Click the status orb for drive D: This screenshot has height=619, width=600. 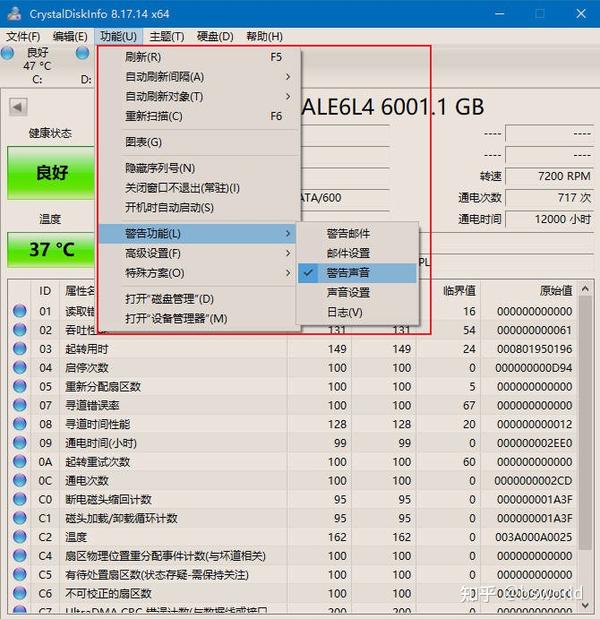click(82, 53)
